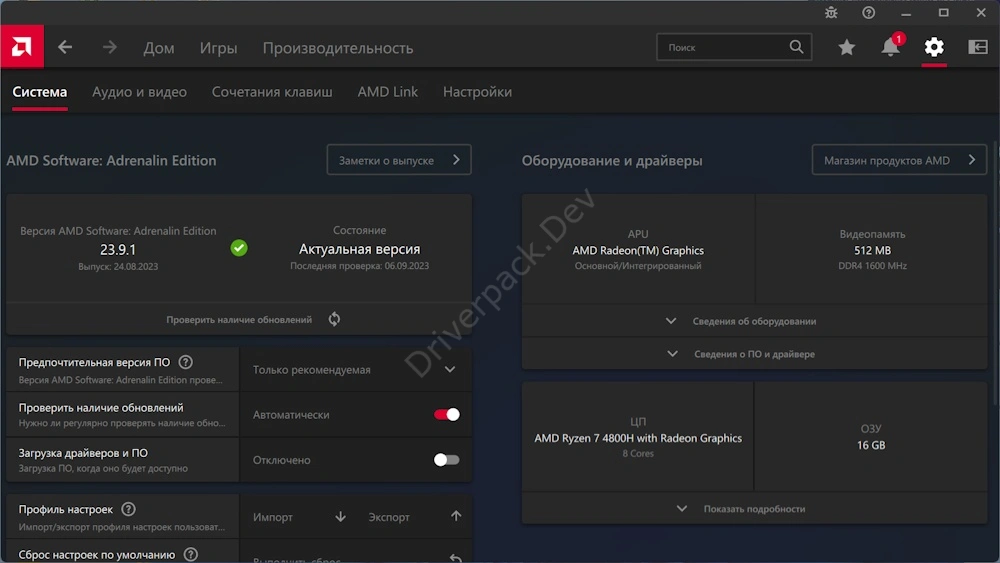1000x563 pixels.
Task: Click Видеопамять 512 MB value
Action: point(872,251)
